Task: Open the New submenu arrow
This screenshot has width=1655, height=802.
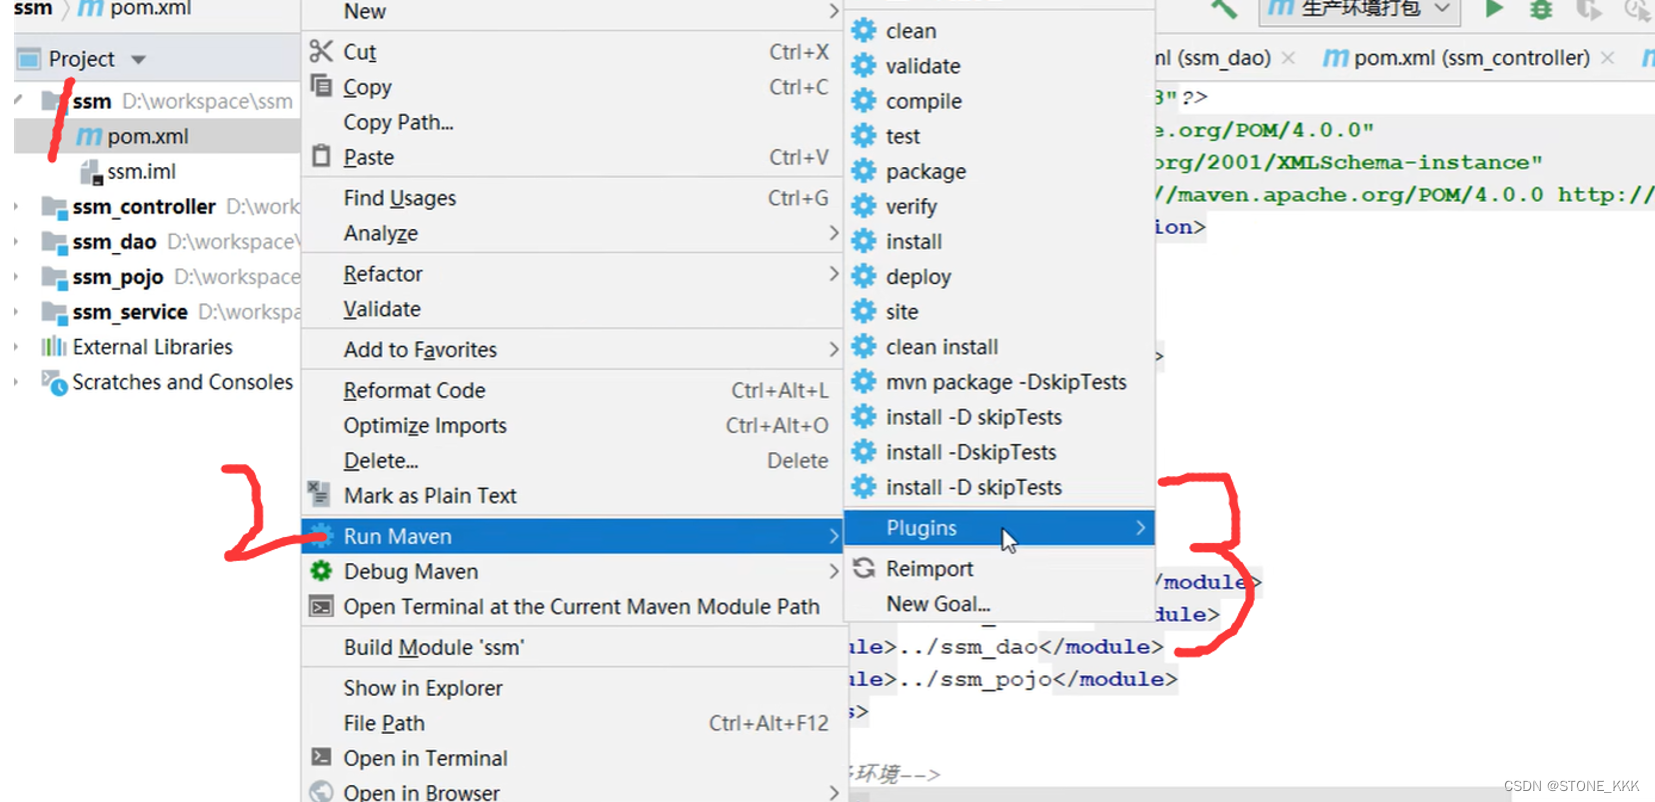Action: (x=833, y=11)
